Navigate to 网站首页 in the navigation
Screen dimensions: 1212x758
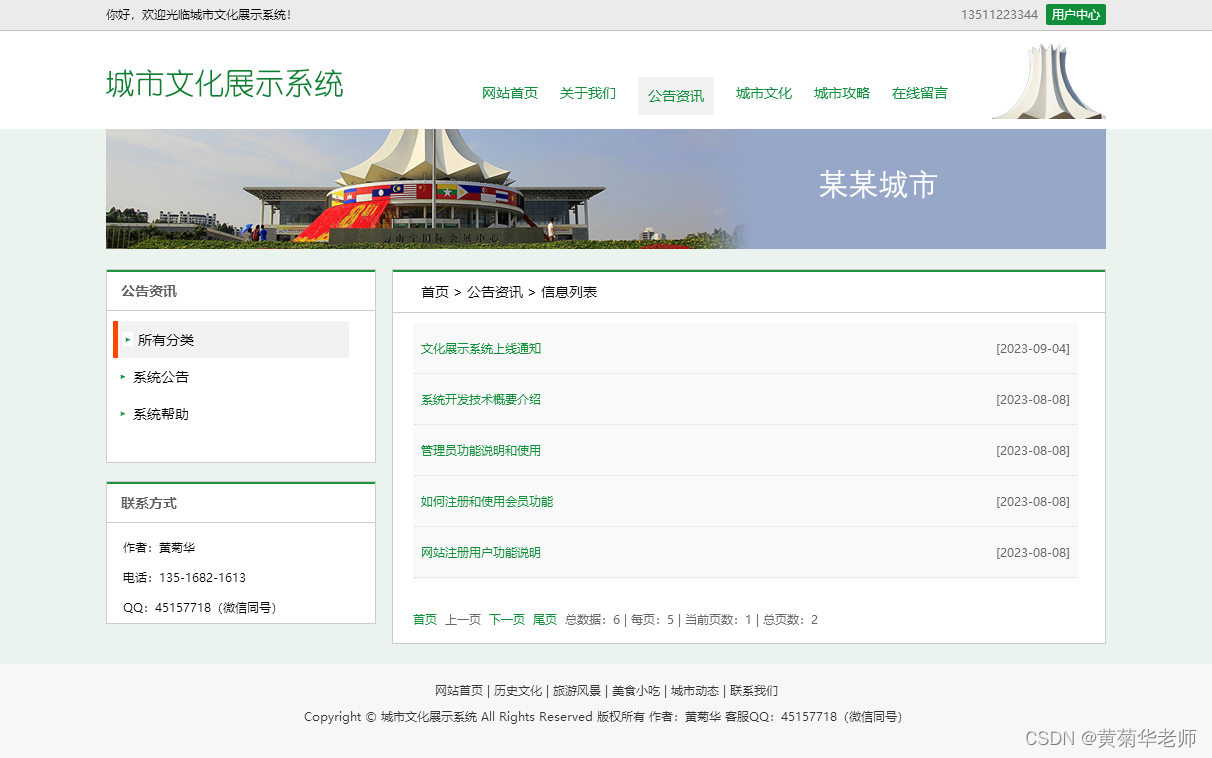510,93
